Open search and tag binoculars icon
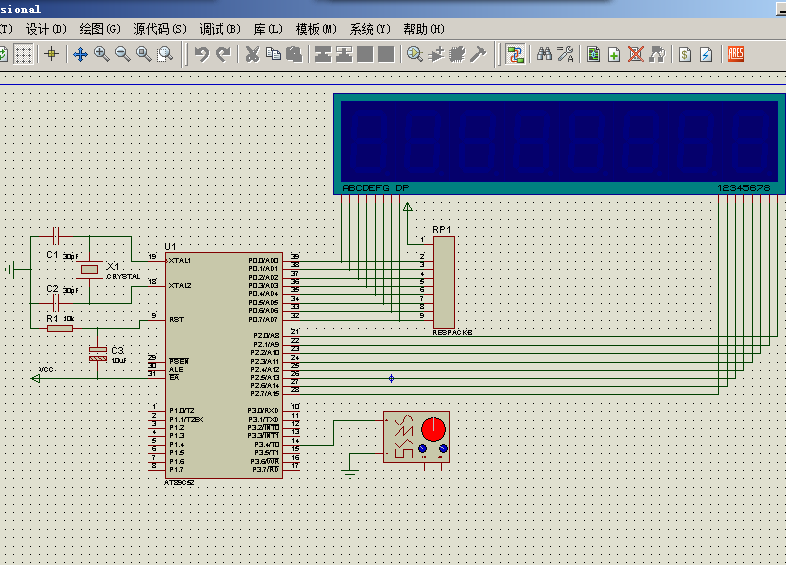Image resolution: width=786 pixels, height=565 pixels. tap(545, 54)
